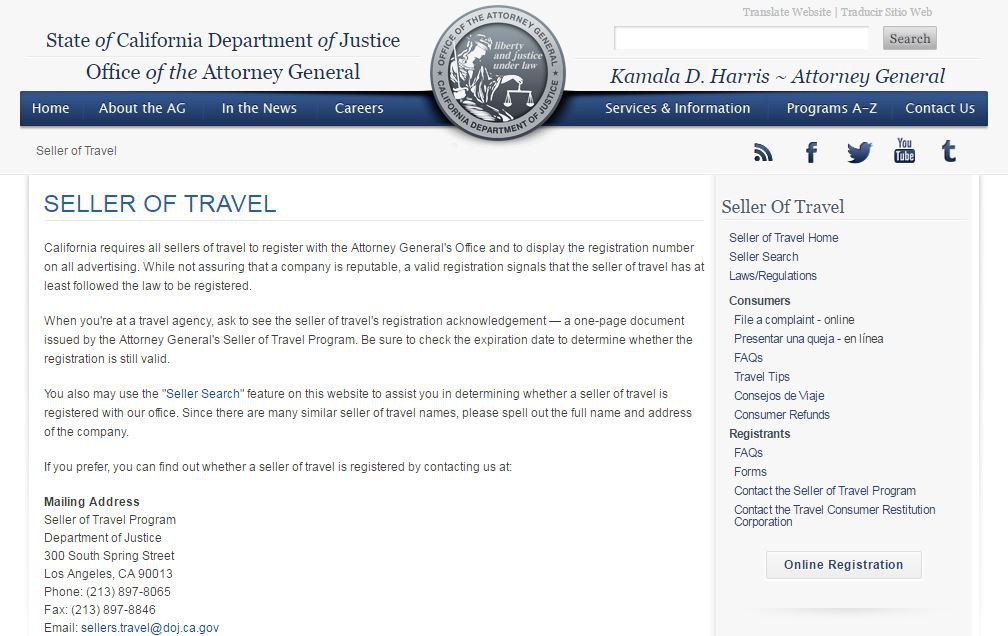This screenshot has width=1008, height=636.
Task: Click the sellers.travel@doj.ca.gov email link
Action: click(x=150, y=628)
